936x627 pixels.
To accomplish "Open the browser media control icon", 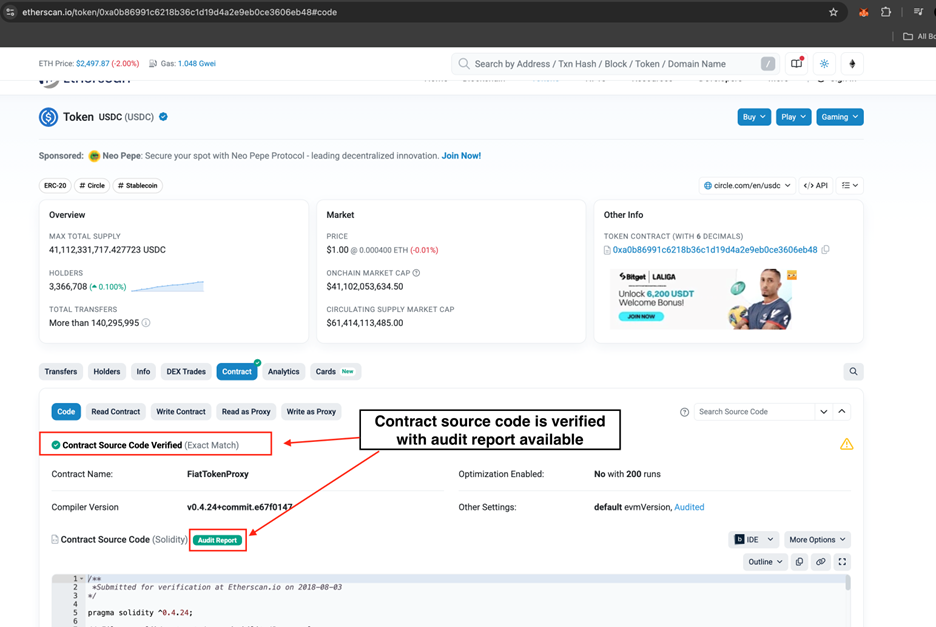I will point(918,12).
